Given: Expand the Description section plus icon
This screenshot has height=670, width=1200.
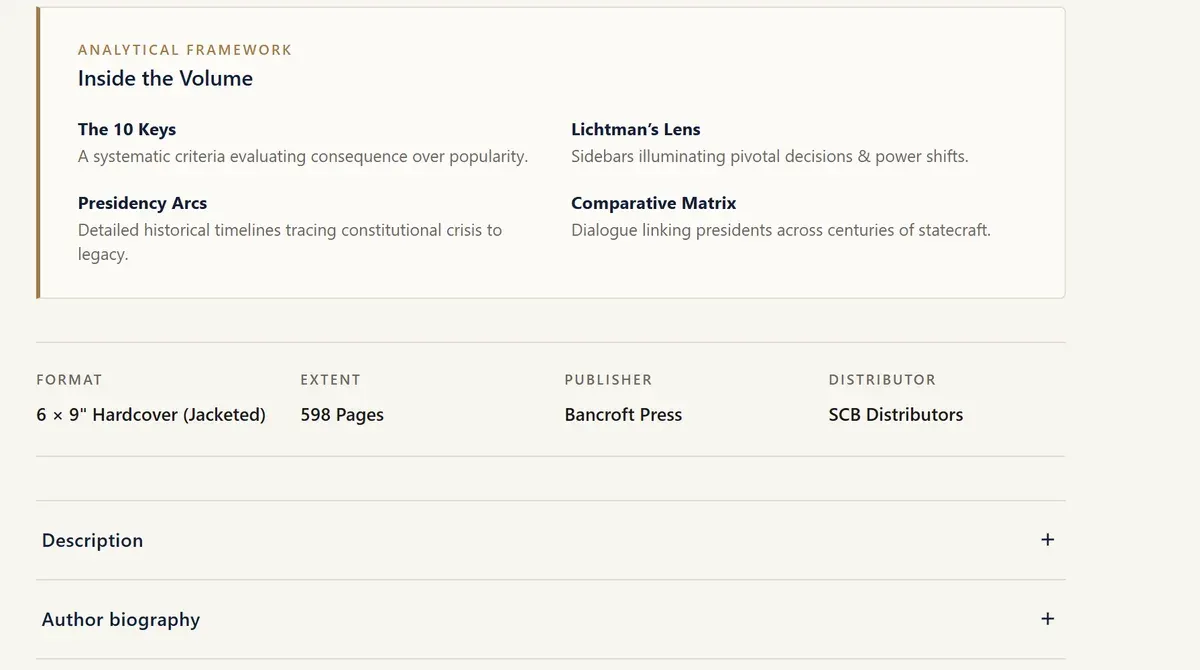Looking at the screenshot, I should point(1047,540).
